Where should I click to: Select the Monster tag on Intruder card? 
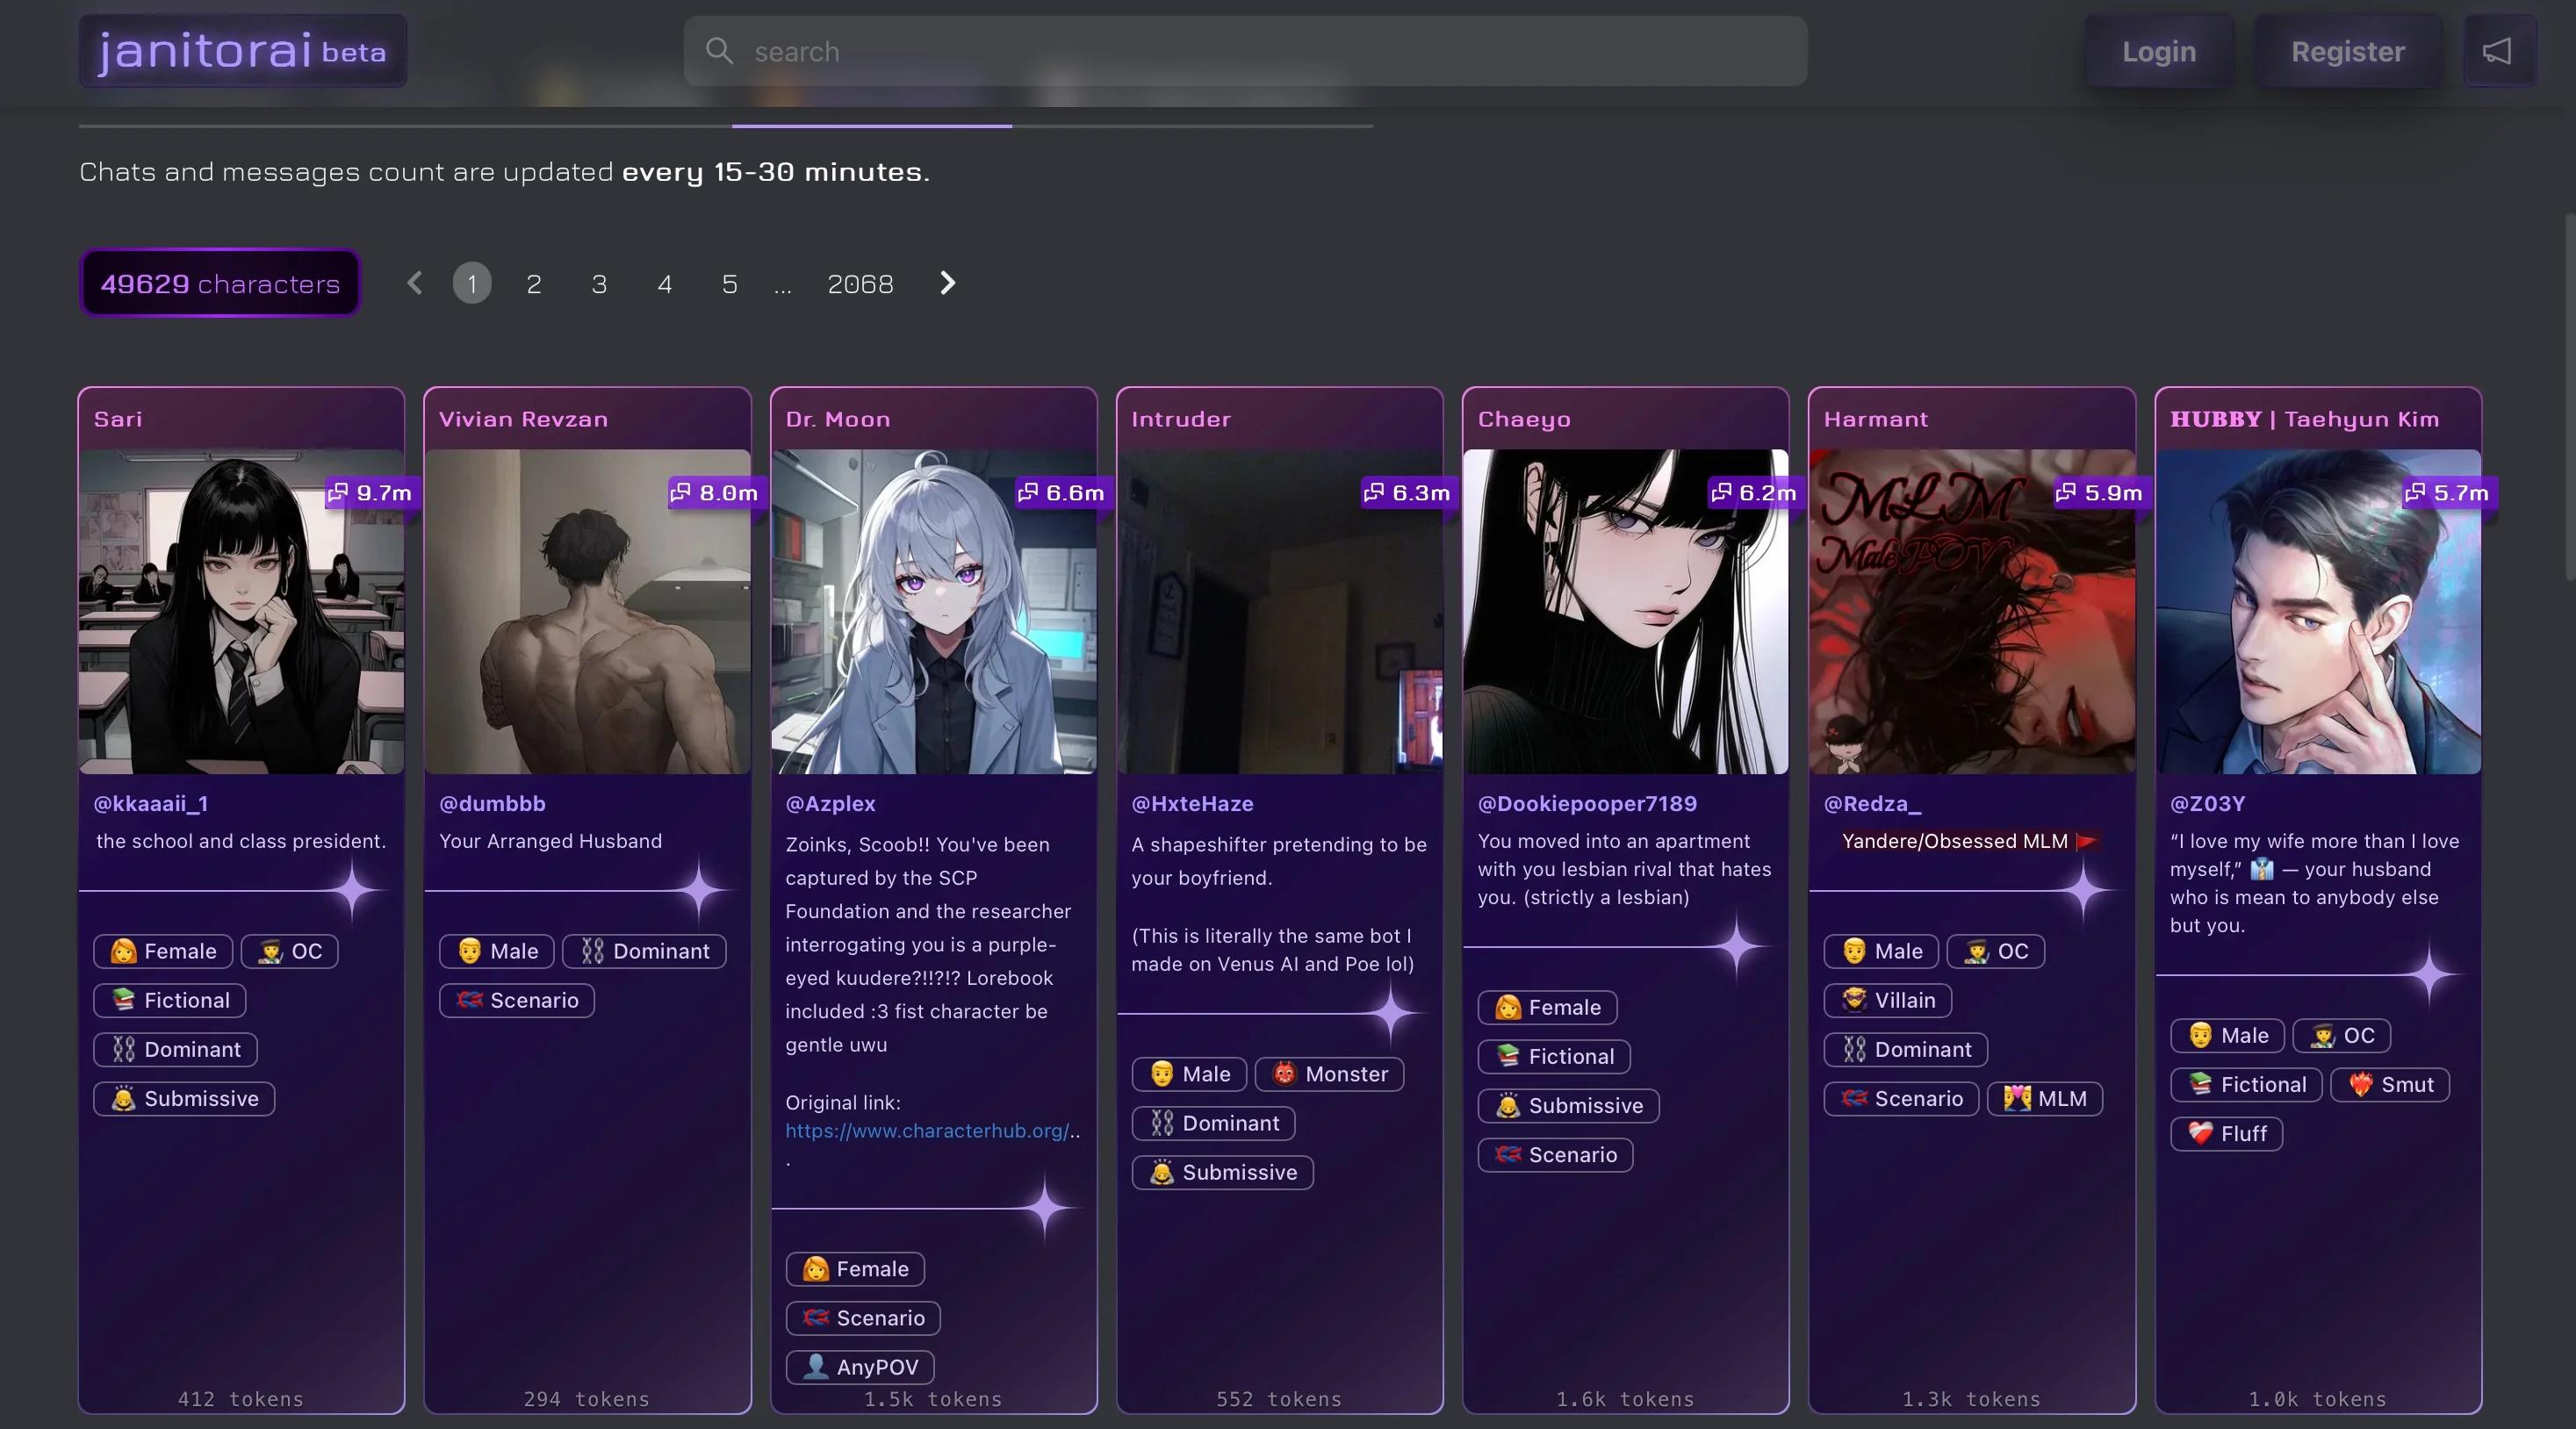coord(1329,1074)
